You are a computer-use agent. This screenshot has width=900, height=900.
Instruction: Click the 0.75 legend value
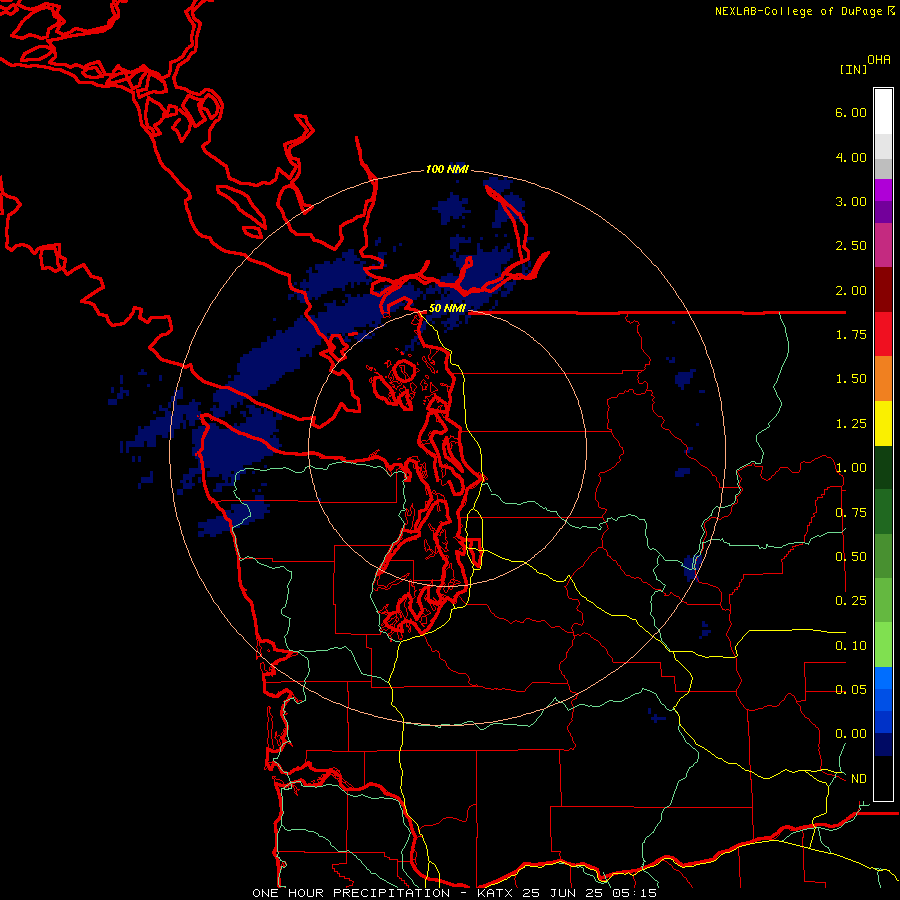coord(851,513)
